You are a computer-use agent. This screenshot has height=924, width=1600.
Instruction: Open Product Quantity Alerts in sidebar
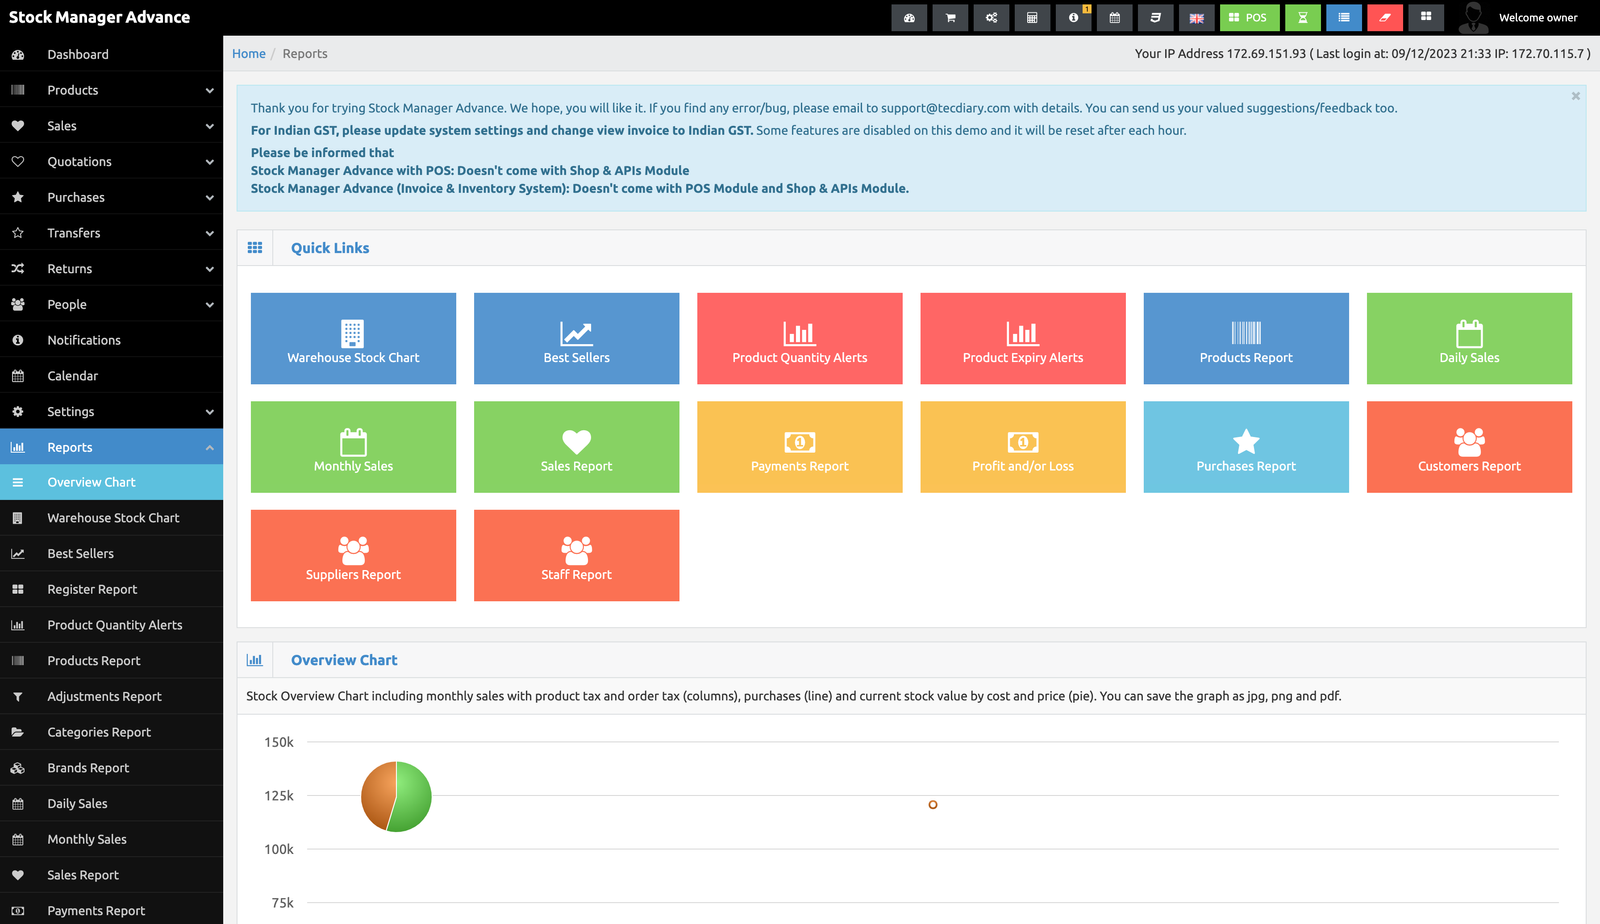click(111, 625)
